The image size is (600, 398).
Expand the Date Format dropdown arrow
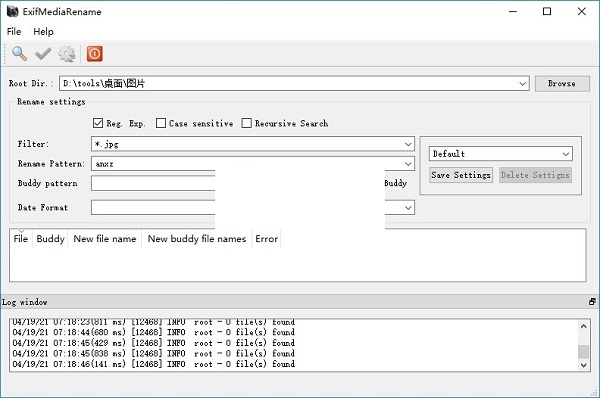point(408,208)
